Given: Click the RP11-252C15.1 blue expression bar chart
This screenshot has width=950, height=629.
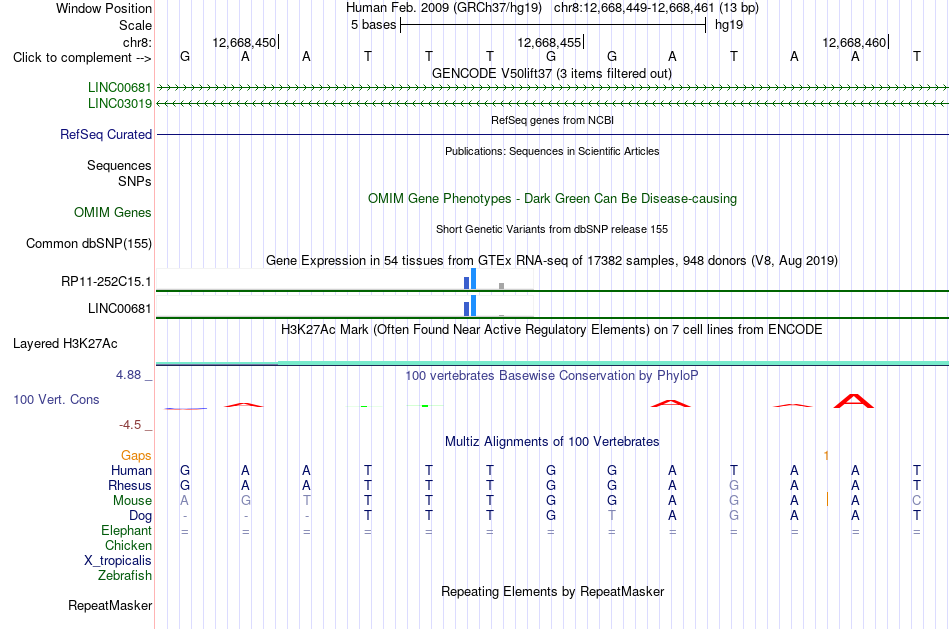Looking at the screenshot, I should (470, 279).
